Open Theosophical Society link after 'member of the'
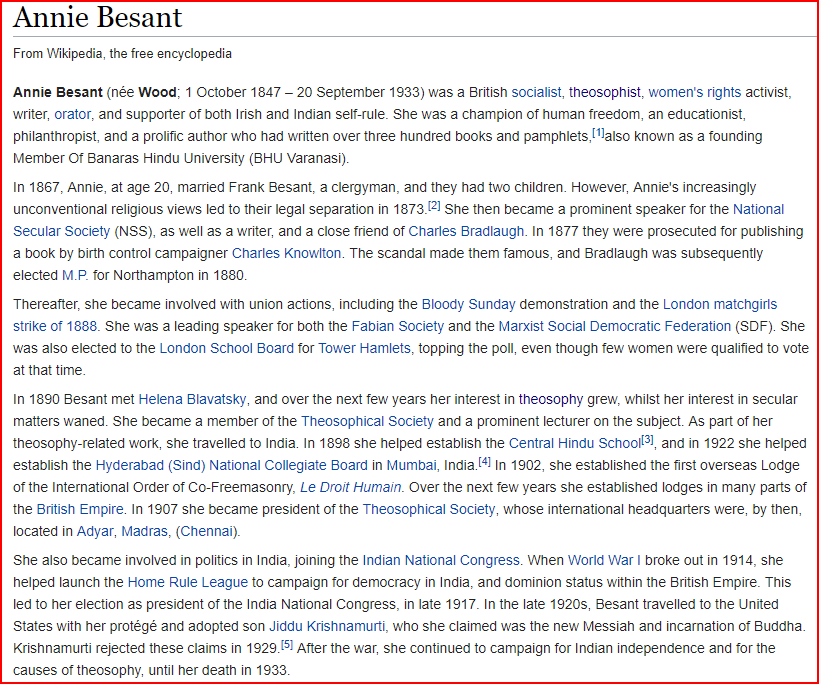This screenshot has height=684, width=819. tap(367, 421)
